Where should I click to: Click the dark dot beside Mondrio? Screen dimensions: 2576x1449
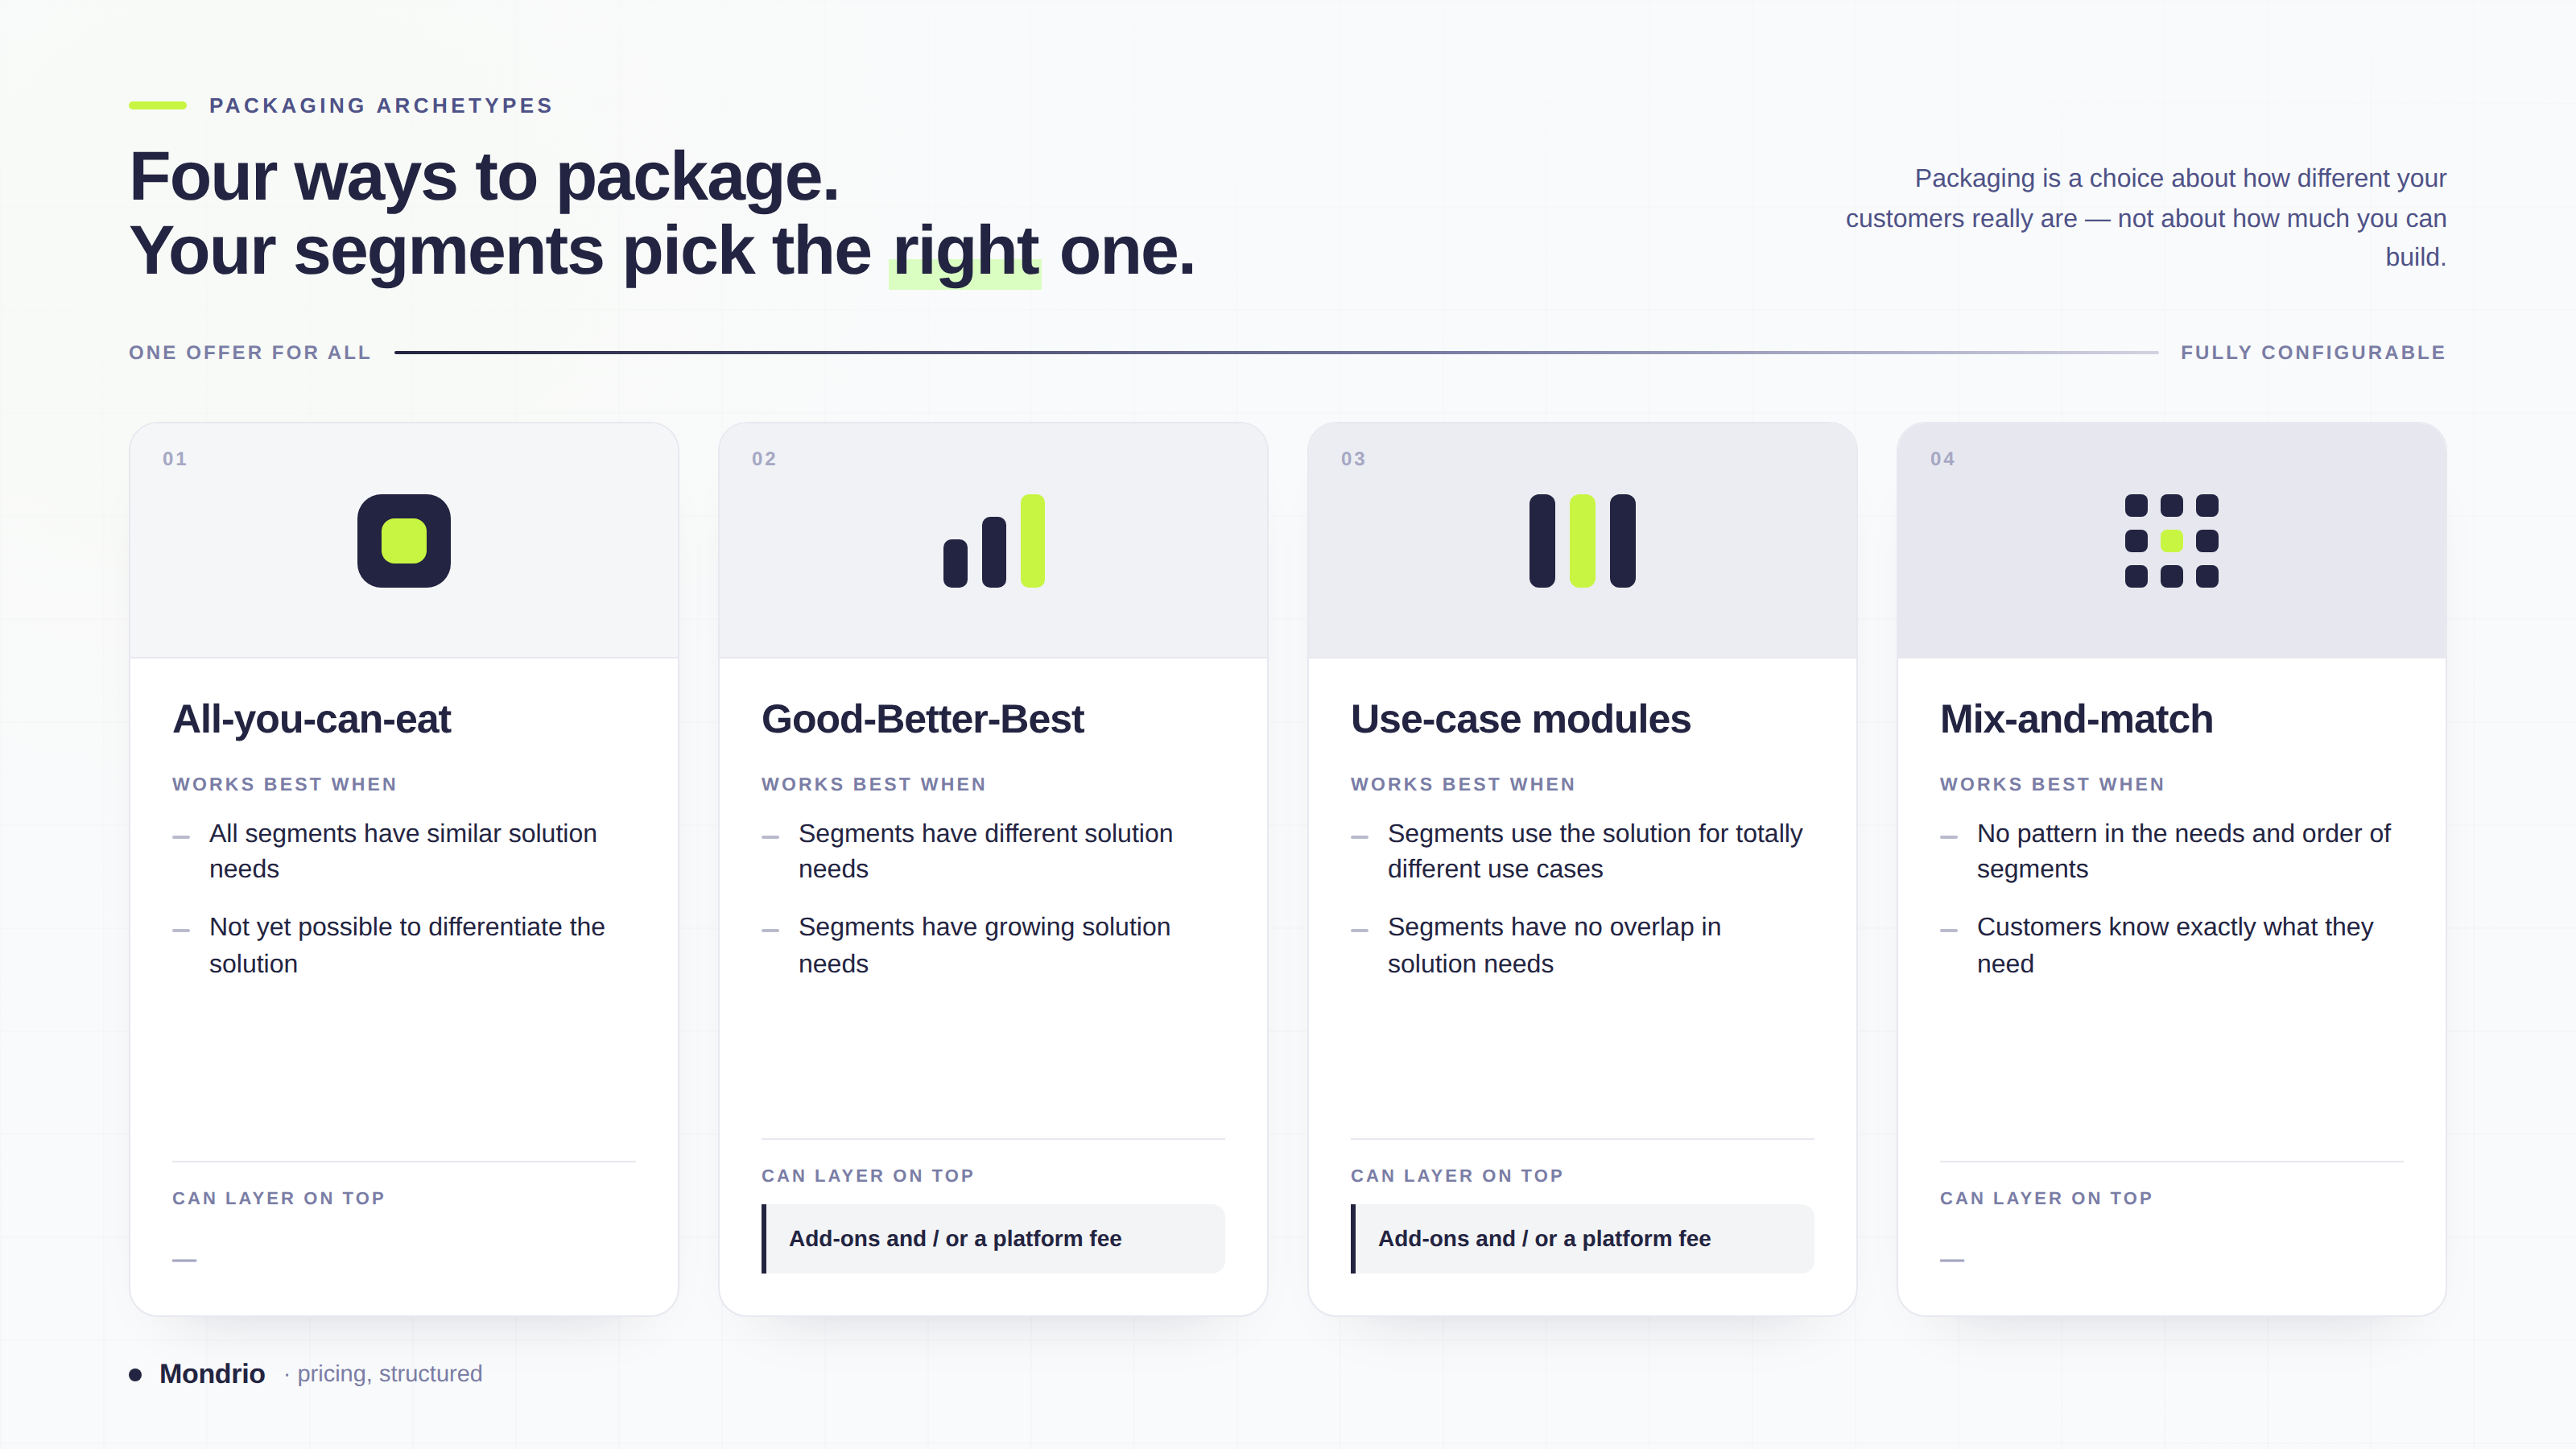135,1374
